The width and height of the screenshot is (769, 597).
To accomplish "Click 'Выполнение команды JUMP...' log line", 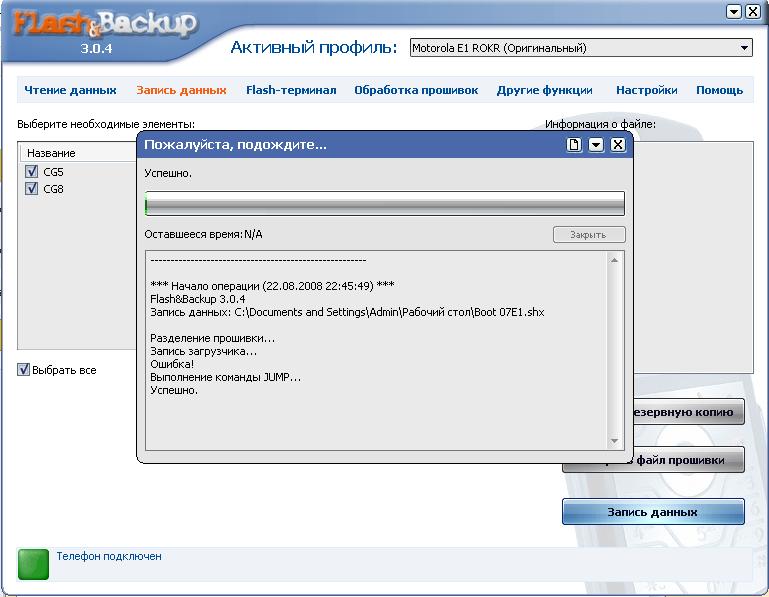I will 226,377.
